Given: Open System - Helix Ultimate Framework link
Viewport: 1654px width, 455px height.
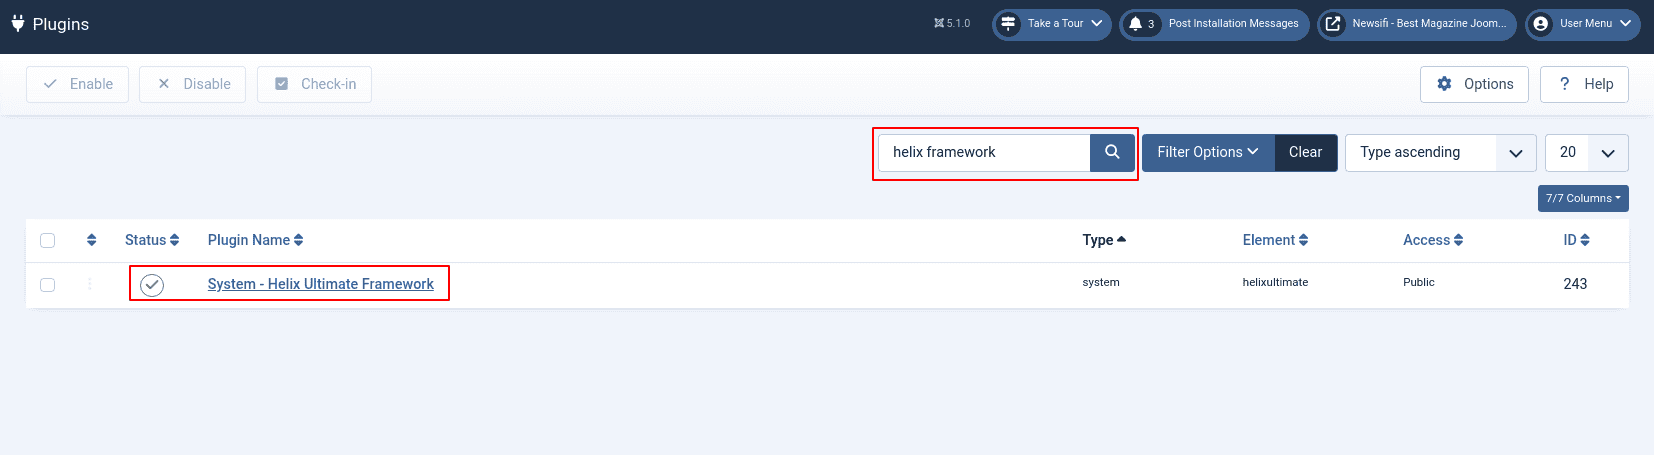Looking at the screenshot, I should pos(320,284).
